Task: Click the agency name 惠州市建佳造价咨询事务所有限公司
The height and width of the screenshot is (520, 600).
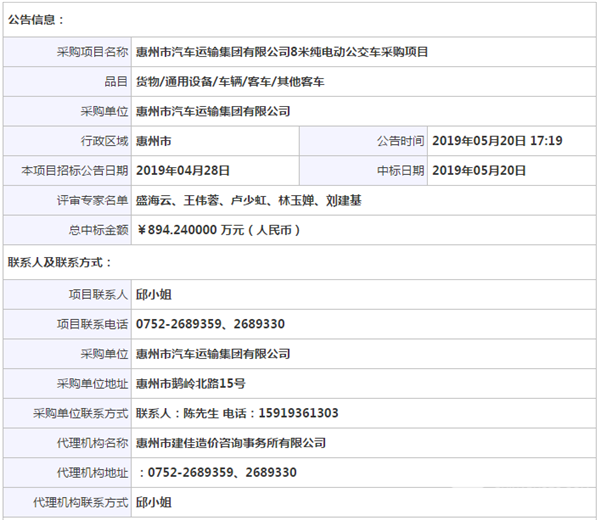Action: (x=231, y=442)
